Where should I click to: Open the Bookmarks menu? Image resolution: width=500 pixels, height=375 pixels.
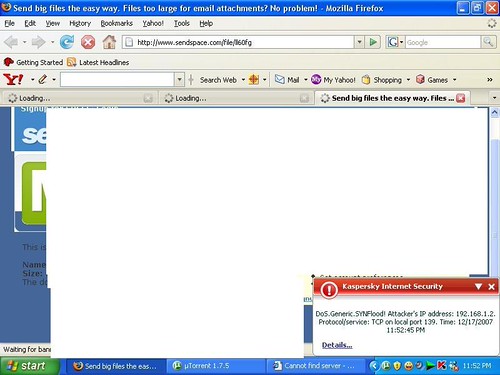pyautogui.click(x=117, y=23)
